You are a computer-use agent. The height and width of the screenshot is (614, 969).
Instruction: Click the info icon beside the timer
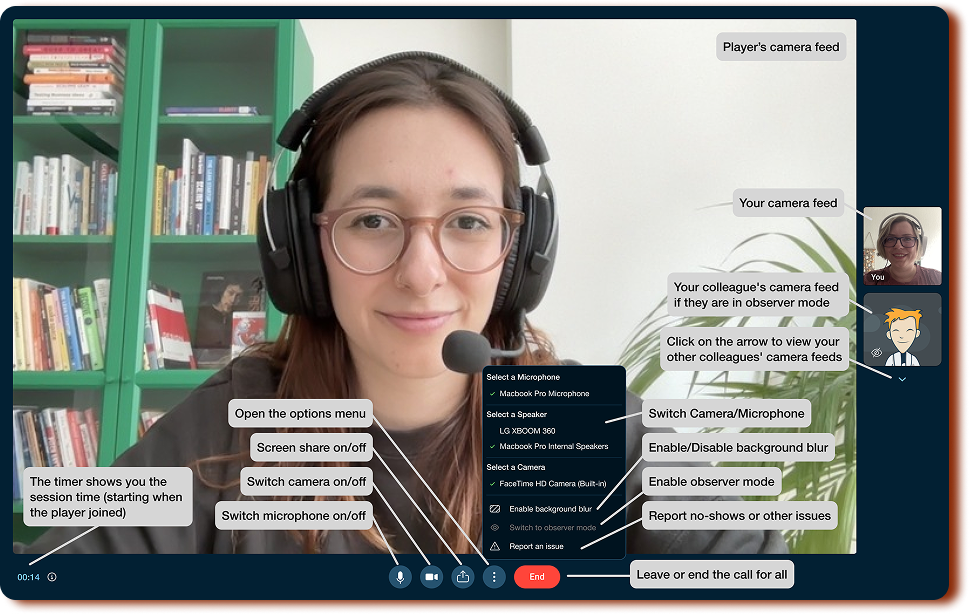pos(52,577)
